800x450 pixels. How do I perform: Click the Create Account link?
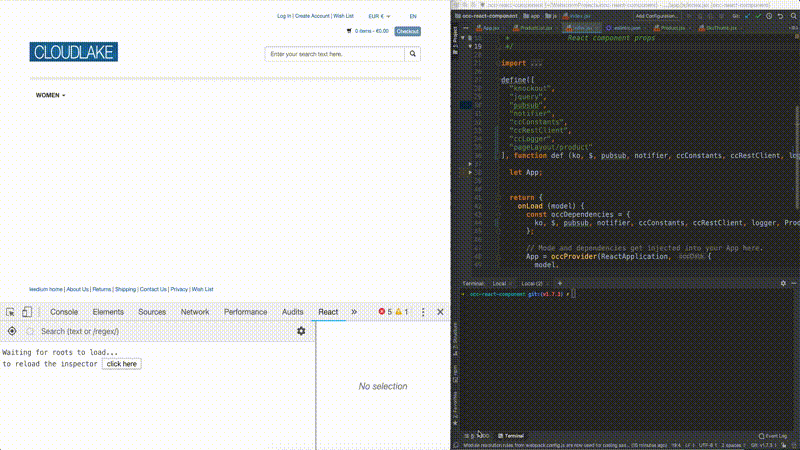(x=312, y=16)
